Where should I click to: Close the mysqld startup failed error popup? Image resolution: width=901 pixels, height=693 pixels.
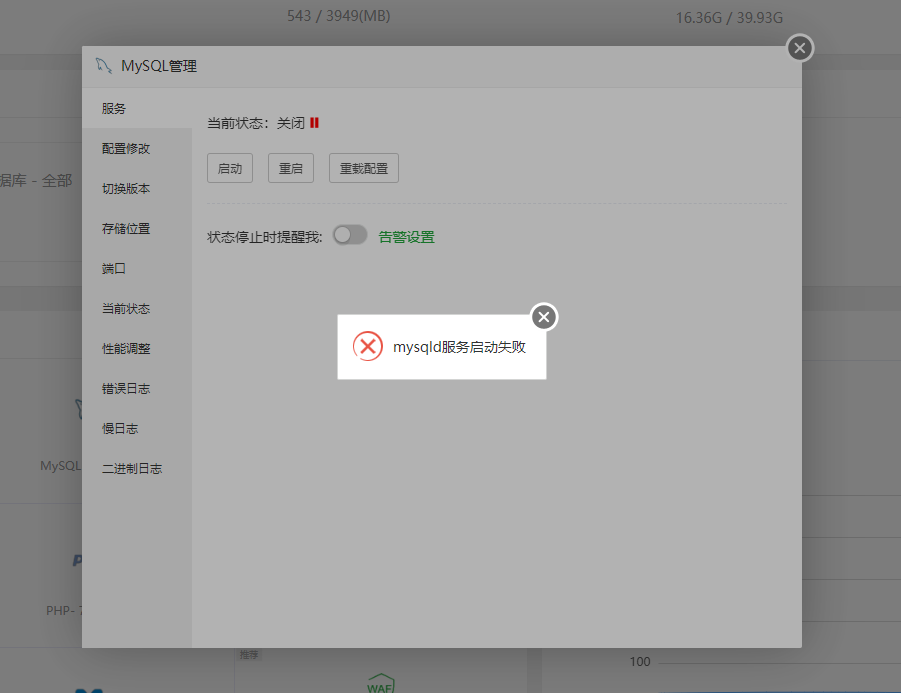click(544, 317)
